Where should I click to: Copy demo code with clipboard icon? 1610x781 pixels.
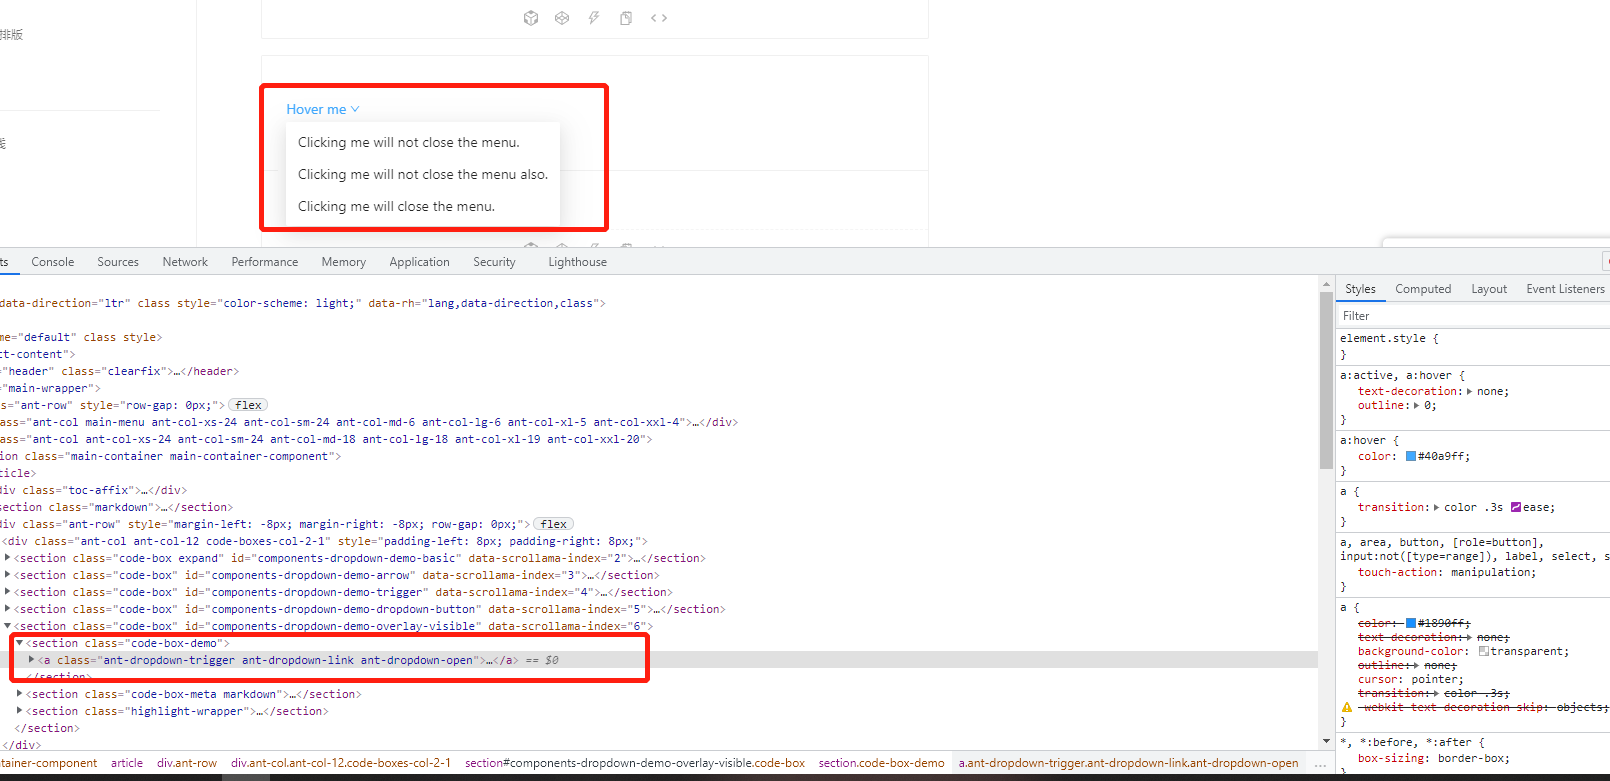pos(626,18)
